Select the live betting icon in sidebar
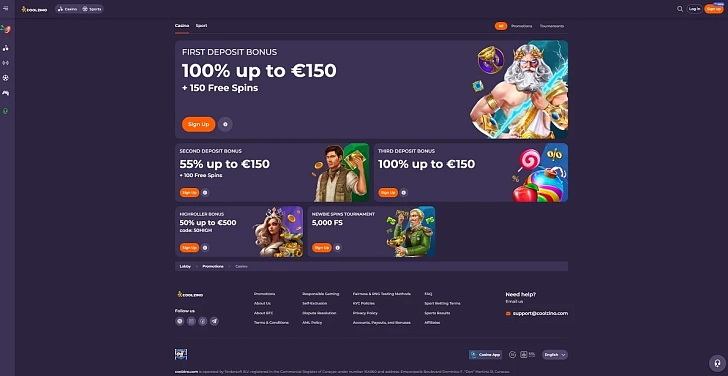The height and width of the screenshot is (376, 728). [x=6, y=63]
